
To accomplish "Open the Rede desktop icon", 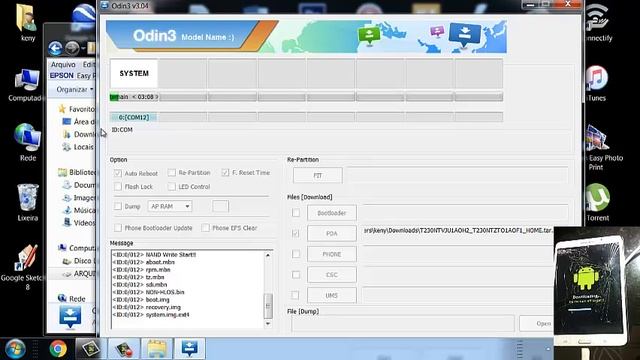I will pyautogui.click(x=27, y=142).
